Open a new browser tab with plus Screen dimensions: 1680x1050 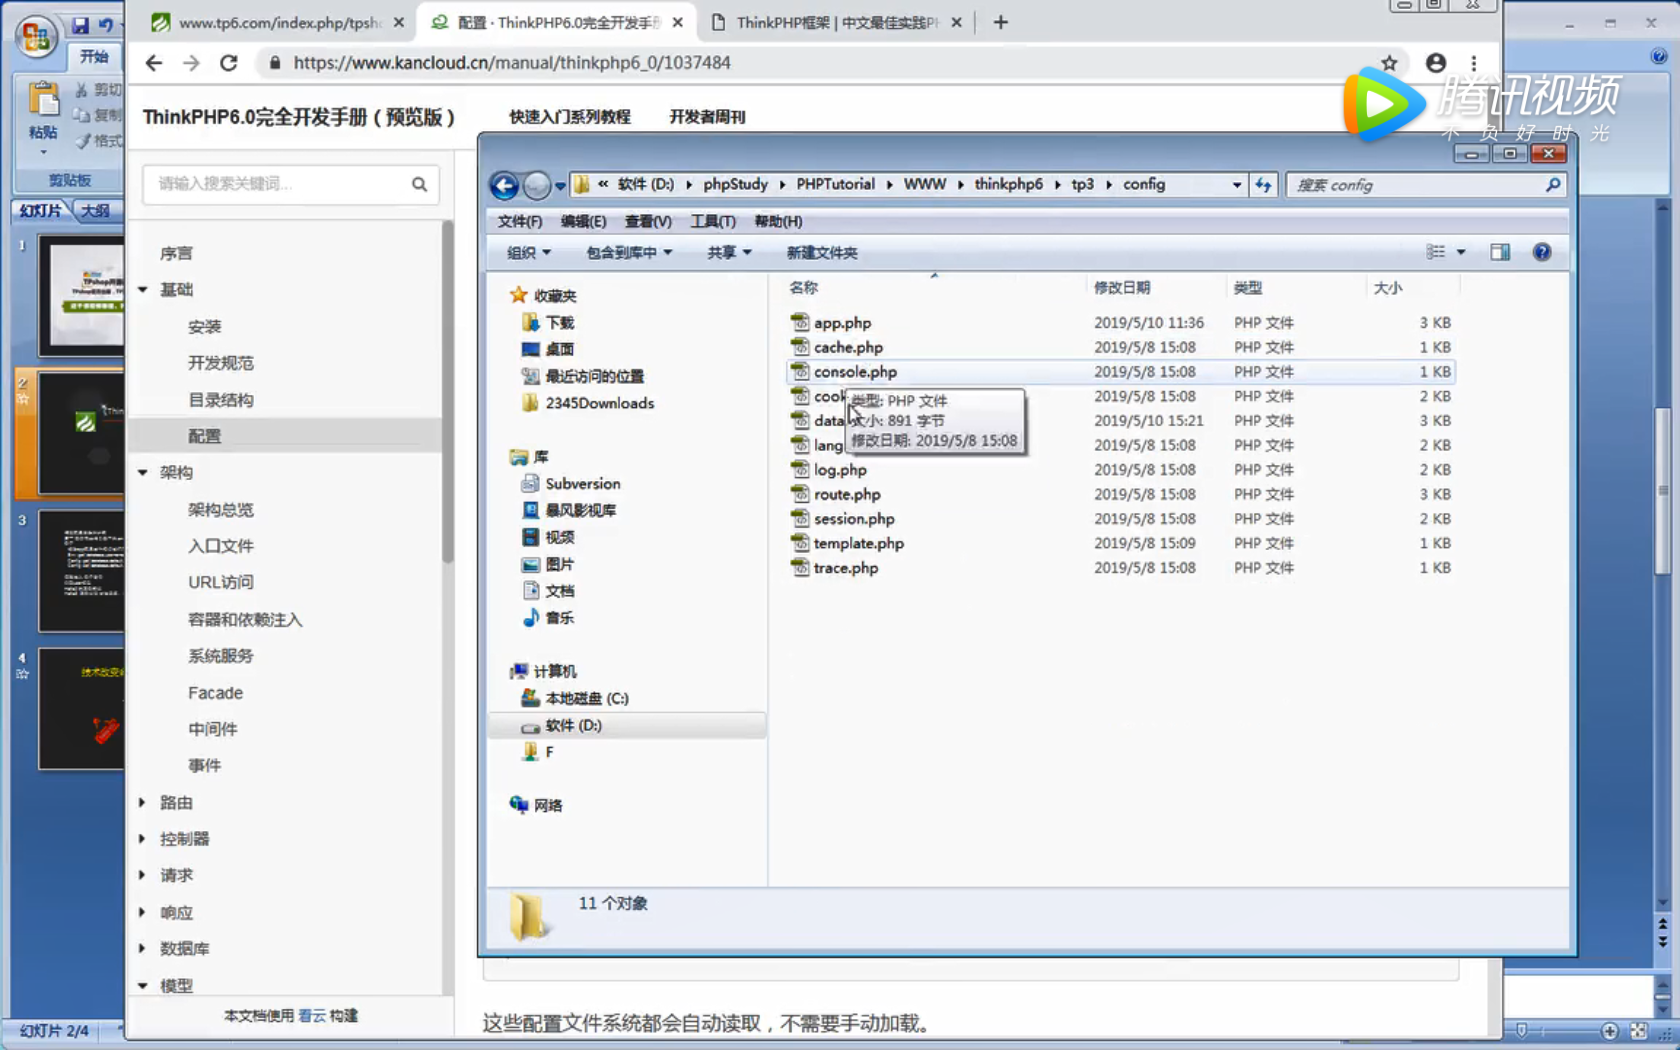1000,22
